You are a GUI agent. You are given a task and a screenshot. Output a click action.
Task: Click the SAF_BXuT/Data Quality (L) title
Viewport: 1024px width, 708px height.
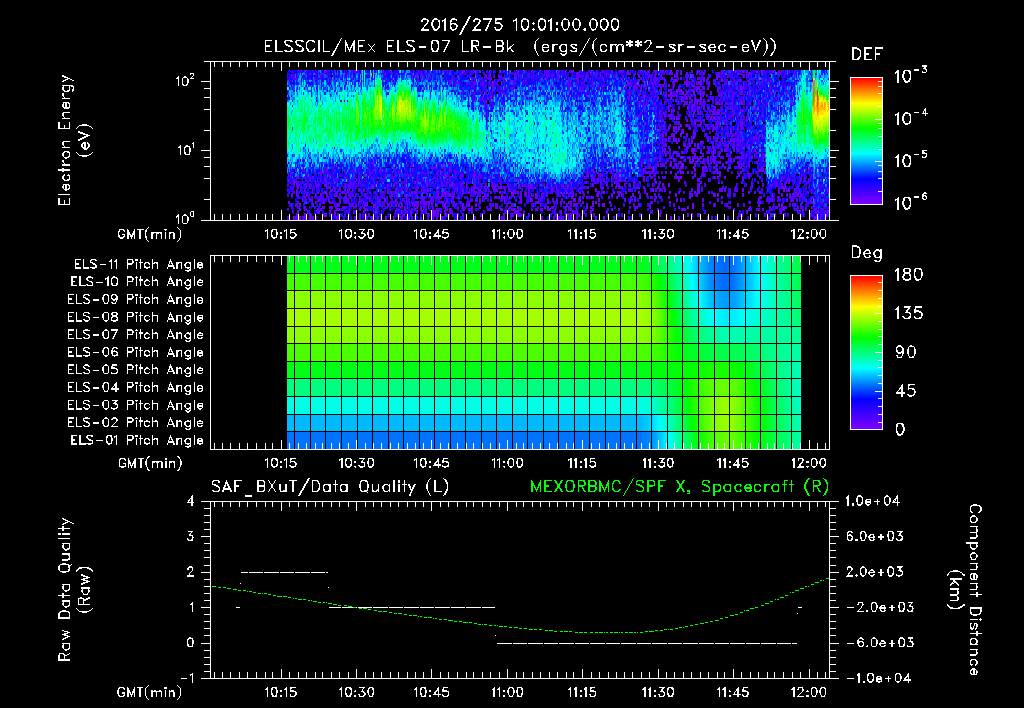[x=330, y=487]
